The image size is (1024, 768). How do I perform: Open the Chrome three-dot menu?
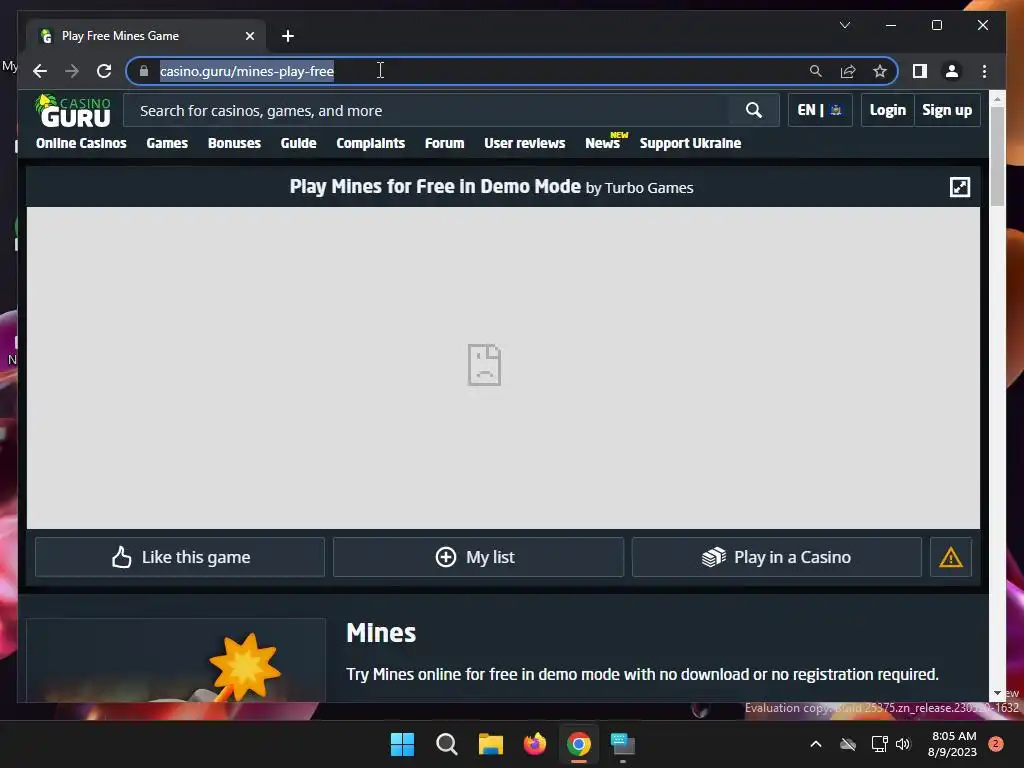coord(984,71)
